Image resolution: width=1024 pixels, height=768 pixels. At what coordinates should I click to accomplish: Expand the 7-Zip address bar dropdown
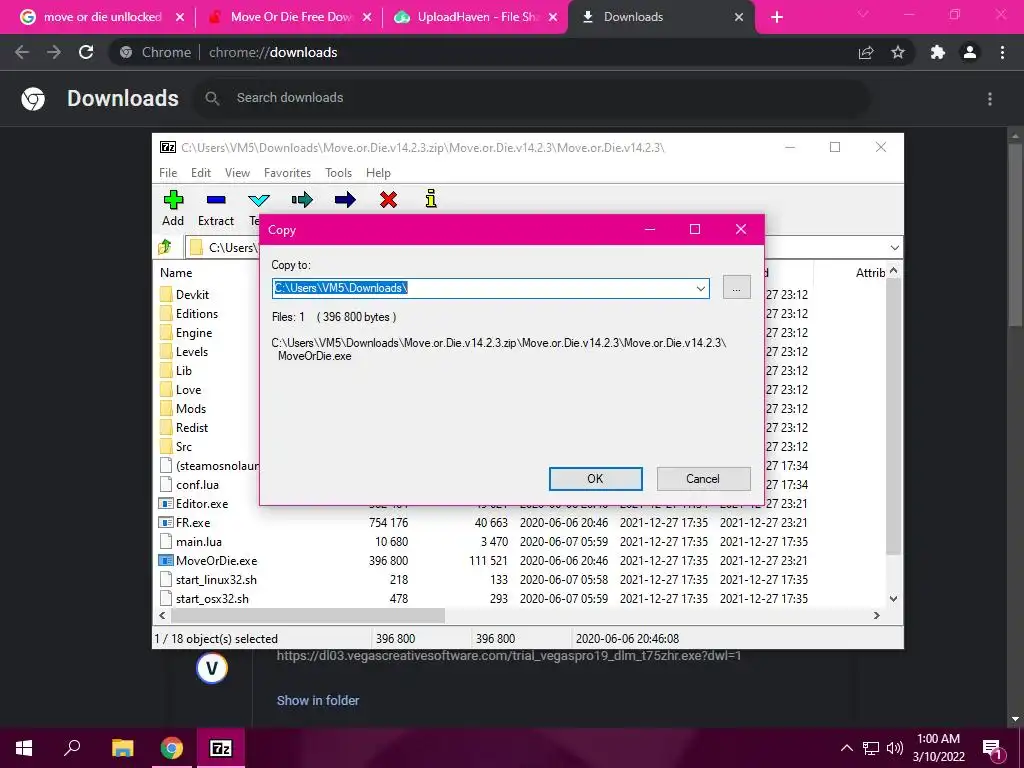pos(894,248)
